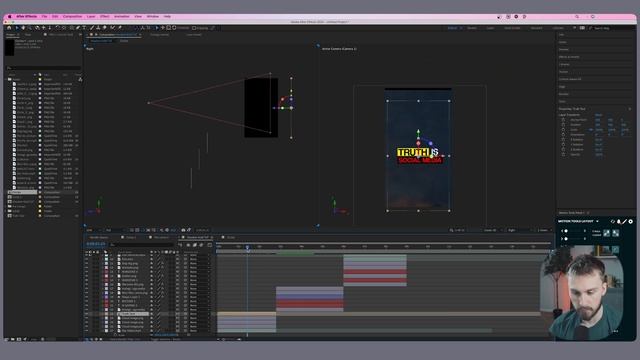
Task: Click the snapshot camera icon under the viewer
Action: point(183,230)
